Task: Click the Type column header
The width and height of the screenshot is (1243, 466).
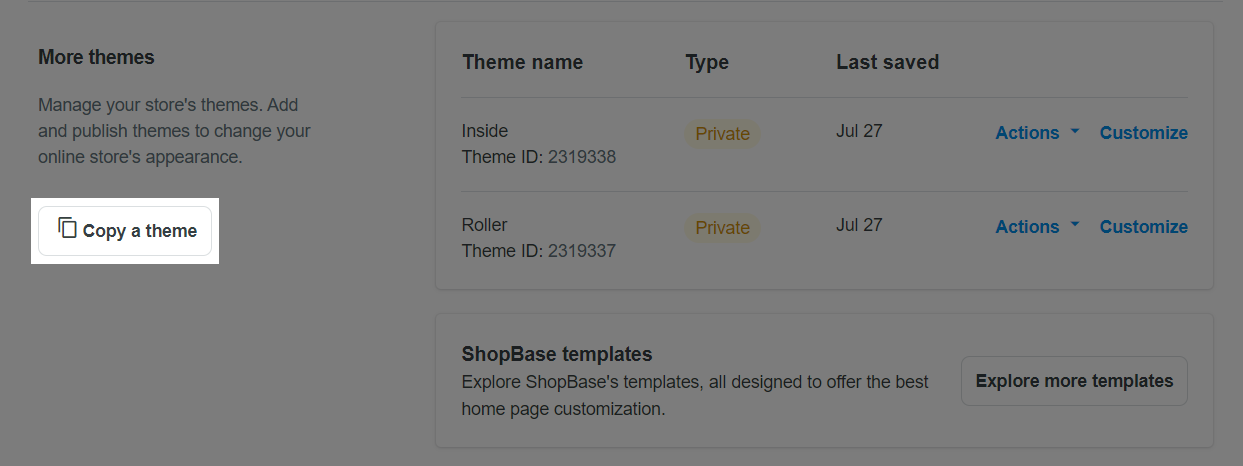Action: pyautogui.click(x=707, y=62)
